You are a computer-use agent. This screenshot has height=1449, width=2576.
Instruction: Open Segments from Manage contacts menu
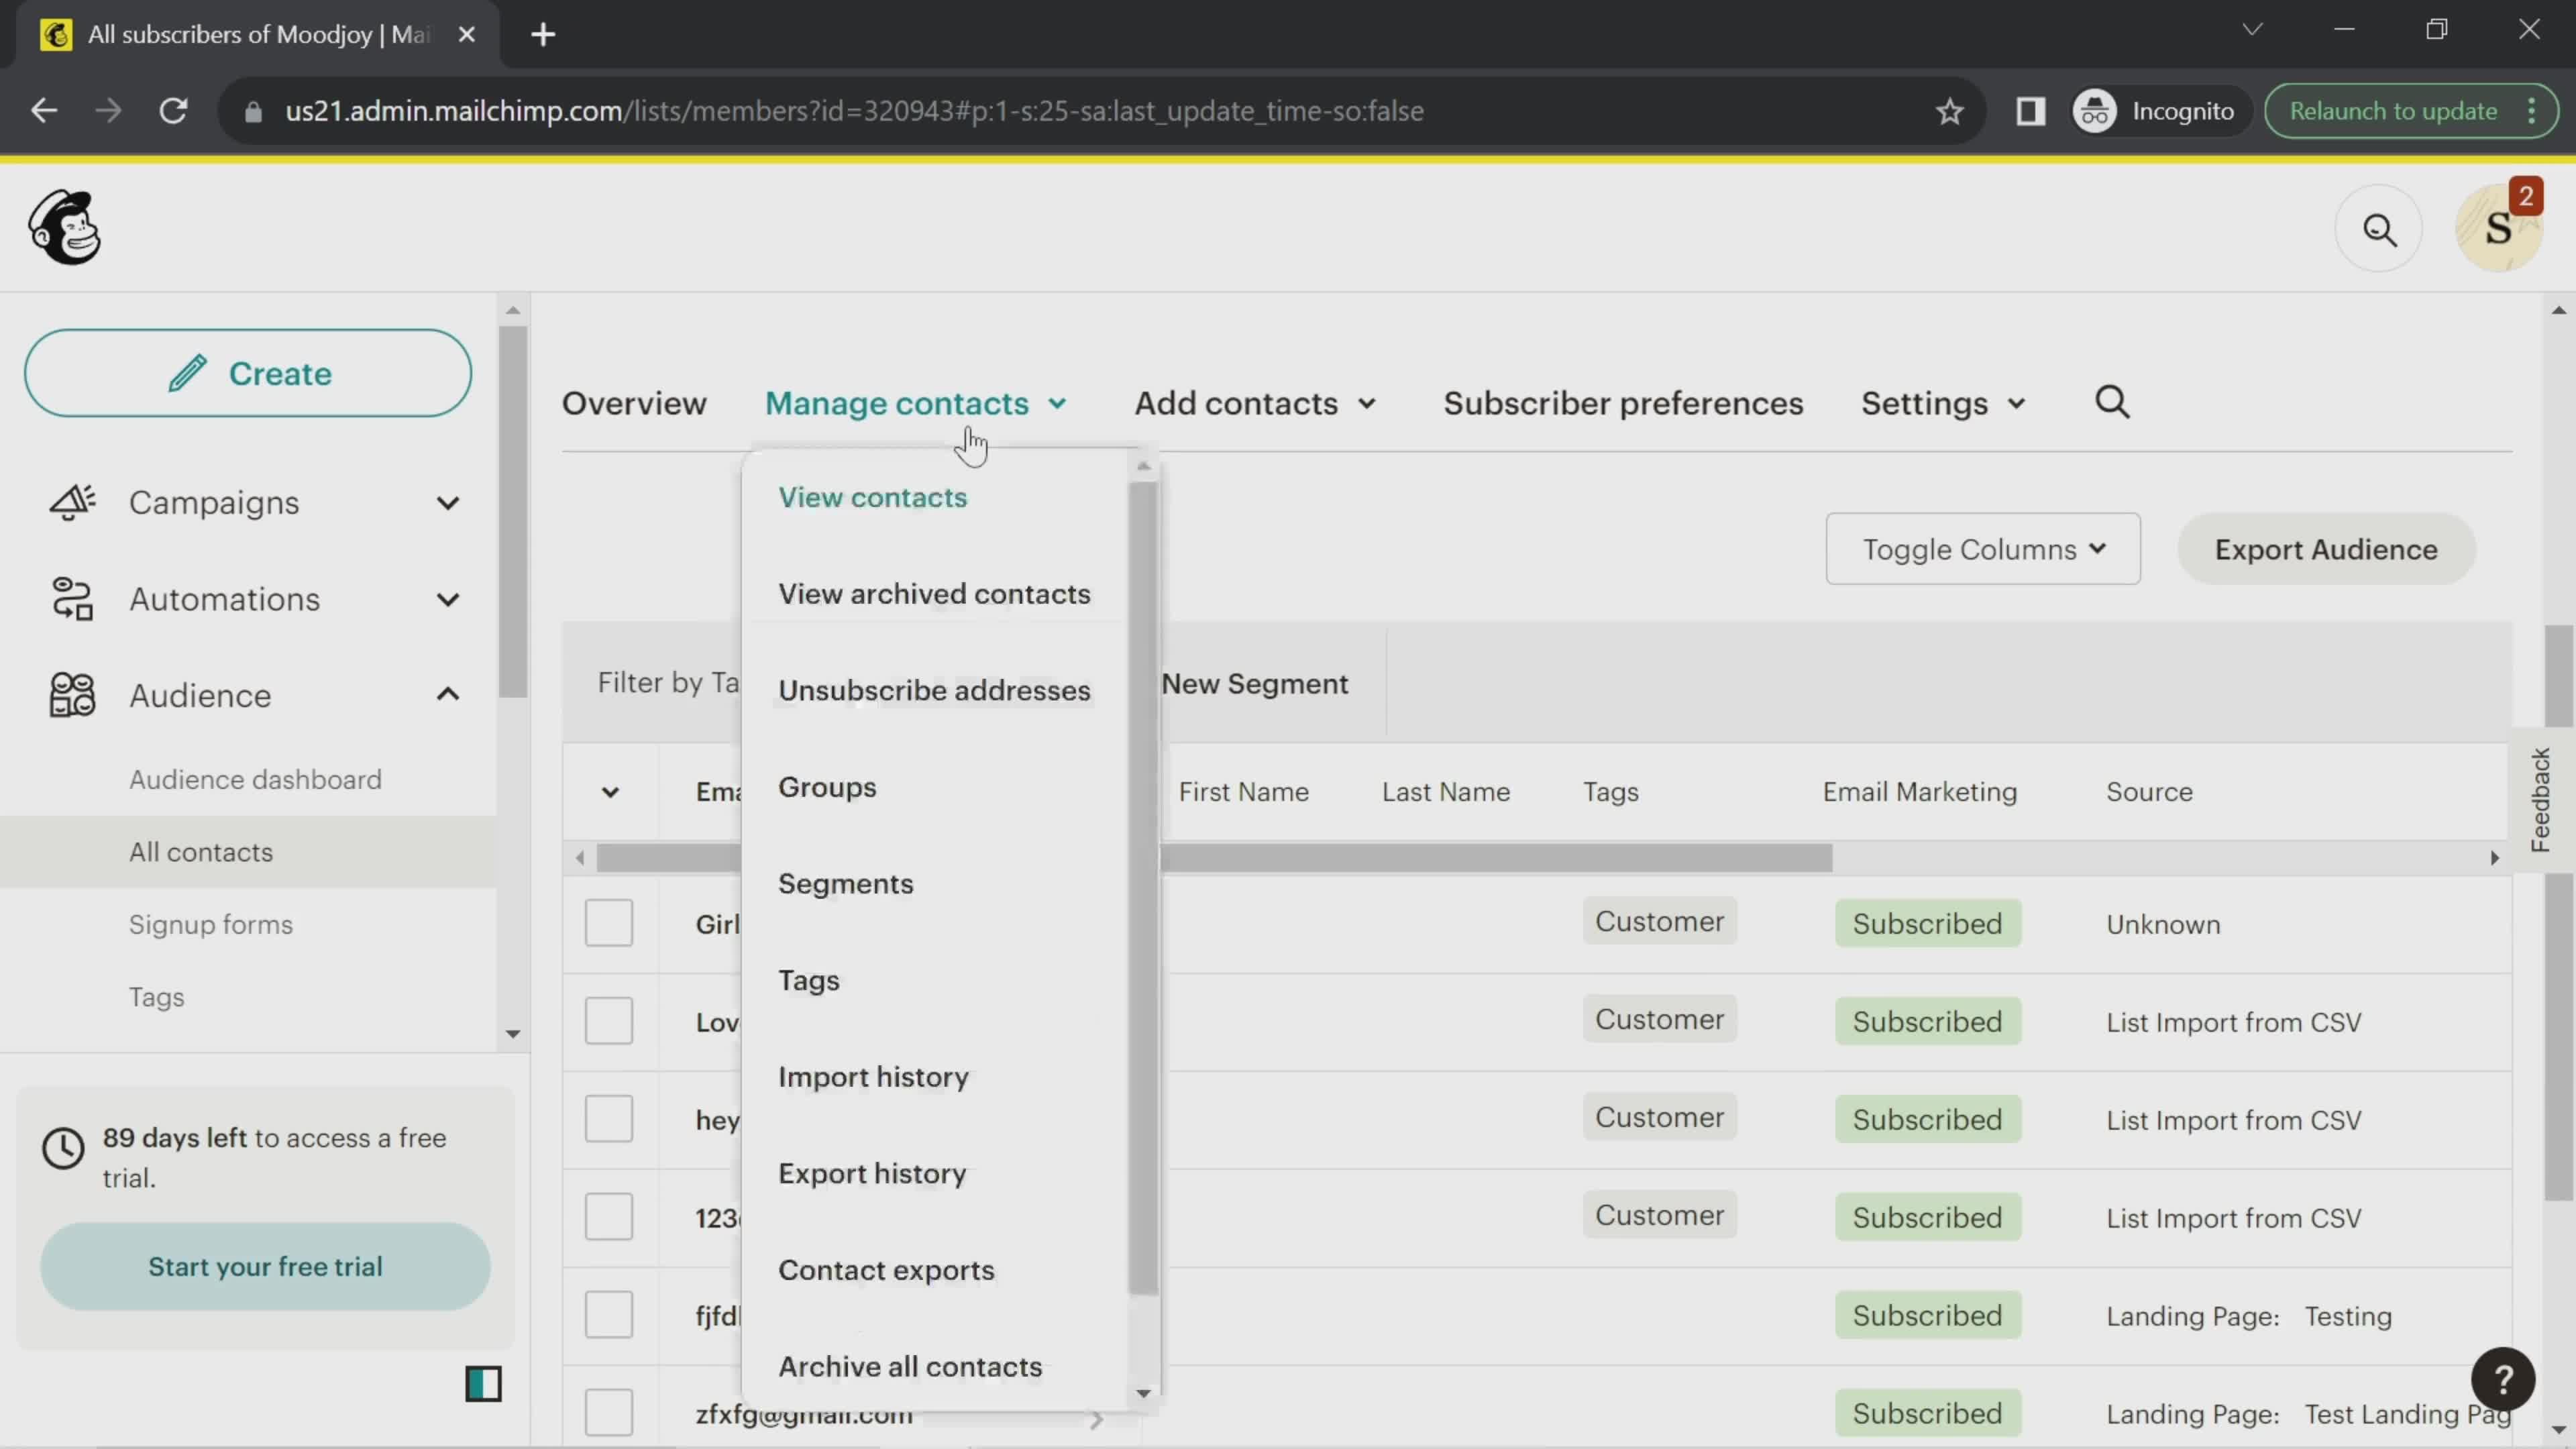[845, 884]
